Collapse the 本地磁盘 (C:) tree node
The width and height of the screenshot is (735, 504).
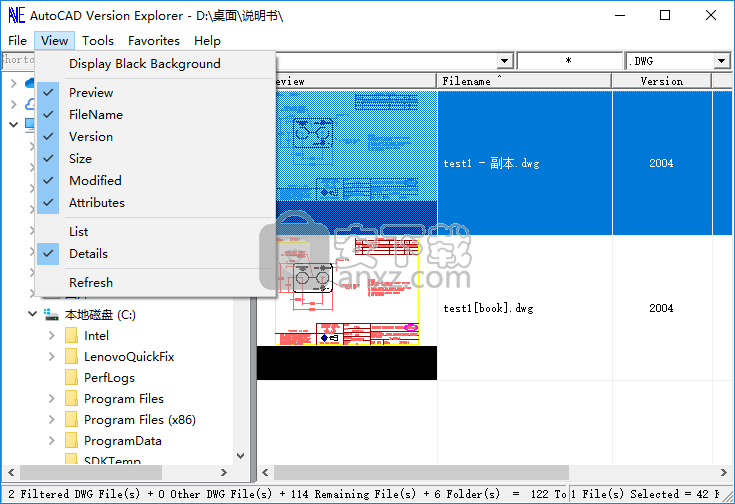[x=32, y=314]
